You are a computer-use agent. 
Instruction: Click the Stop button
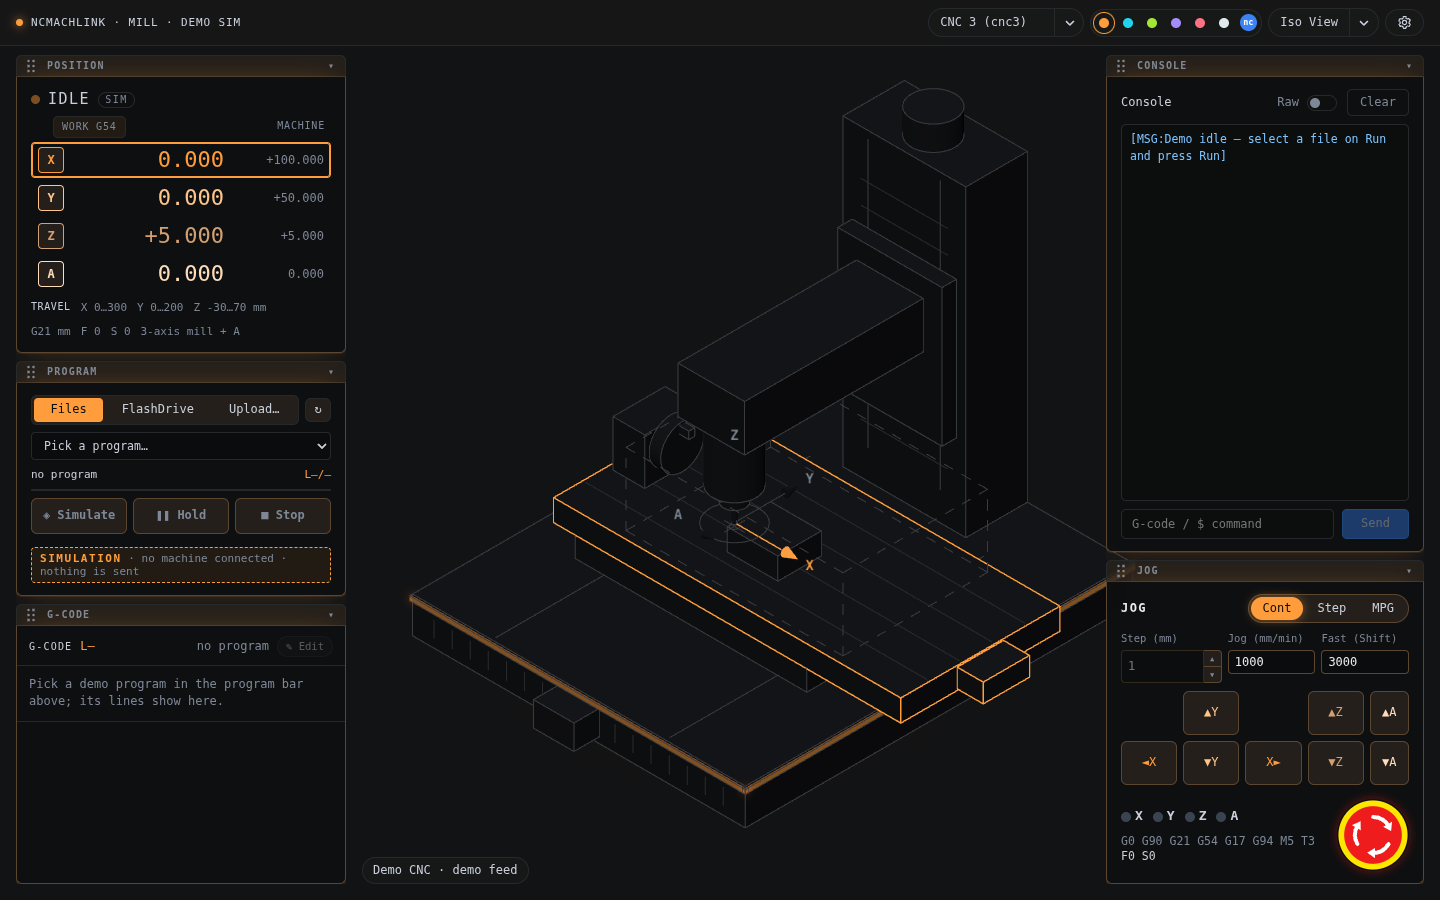(x=283, y=516)
